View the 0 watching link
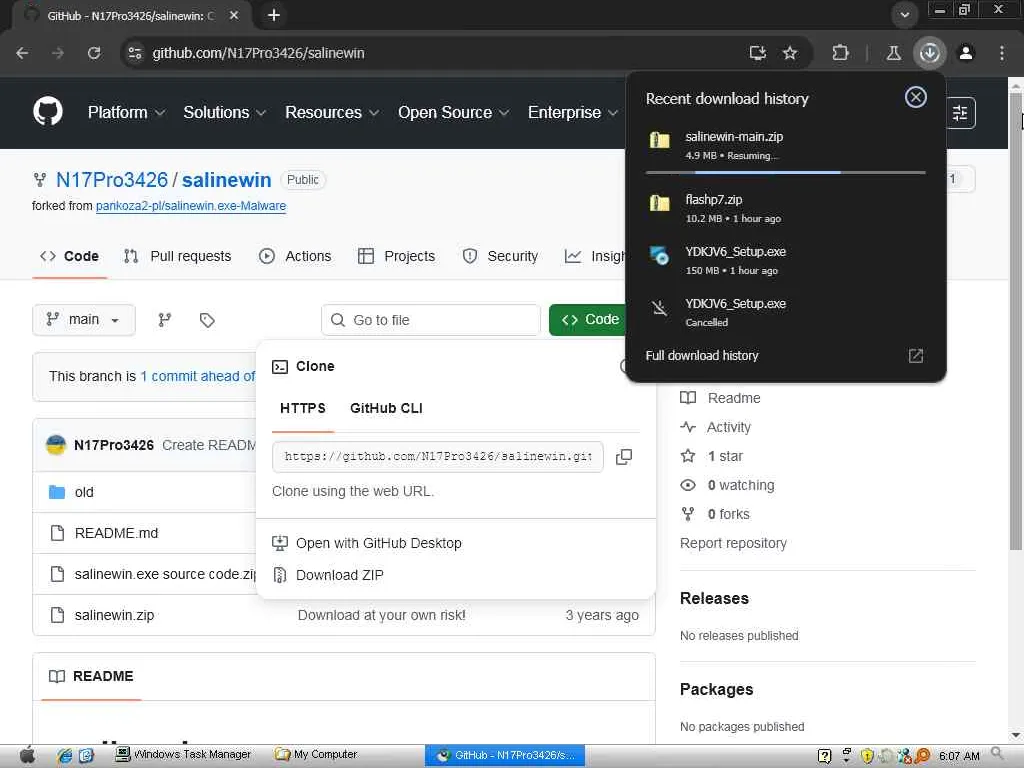The image size is (1024, 768). tap(728, 485)
